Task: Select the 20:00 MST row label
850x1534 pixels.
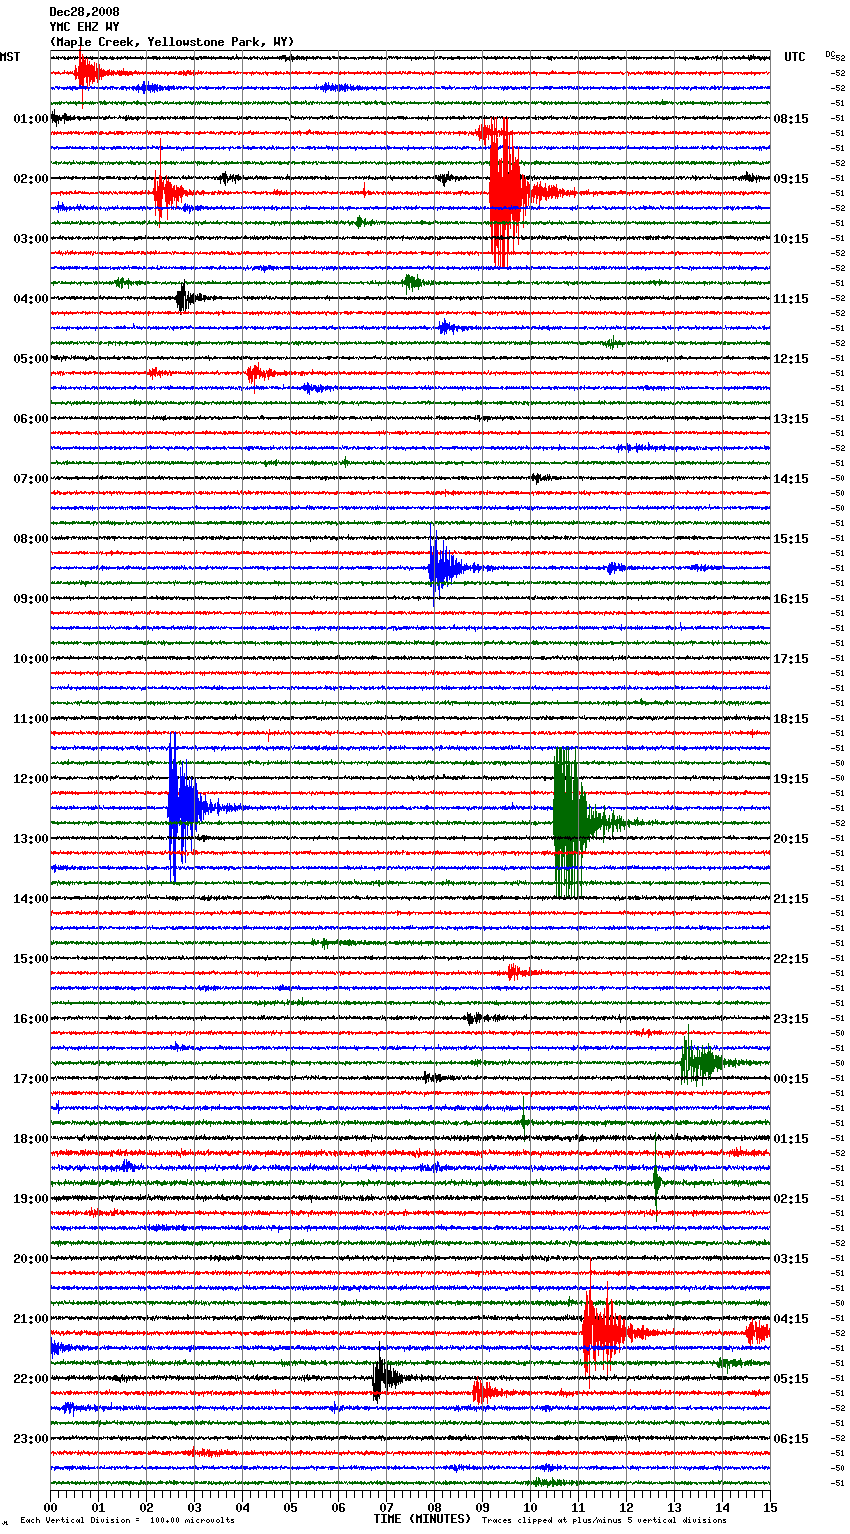Action: [30, 1259]
